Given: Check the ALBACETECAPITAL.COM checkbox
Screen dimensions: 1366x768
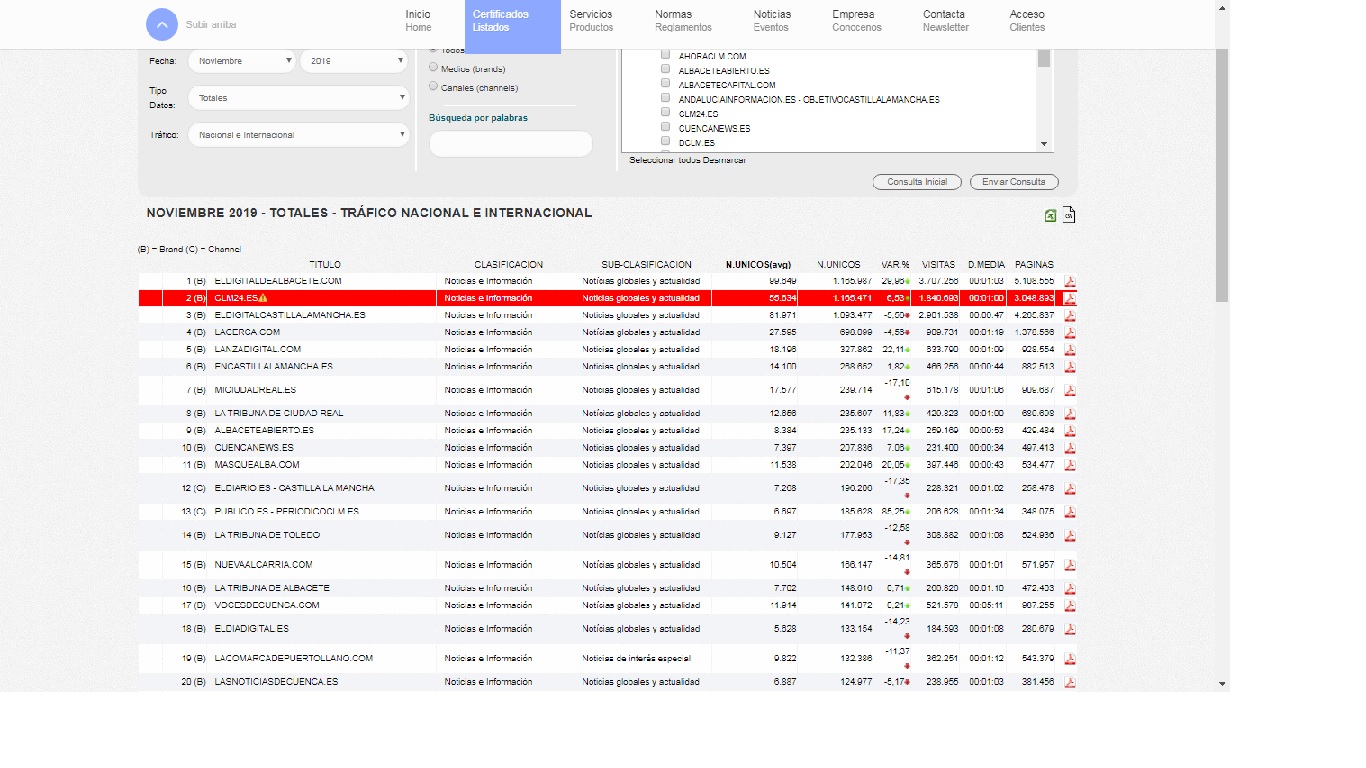Looking at the screenshot, I should [x=665, y=84].
